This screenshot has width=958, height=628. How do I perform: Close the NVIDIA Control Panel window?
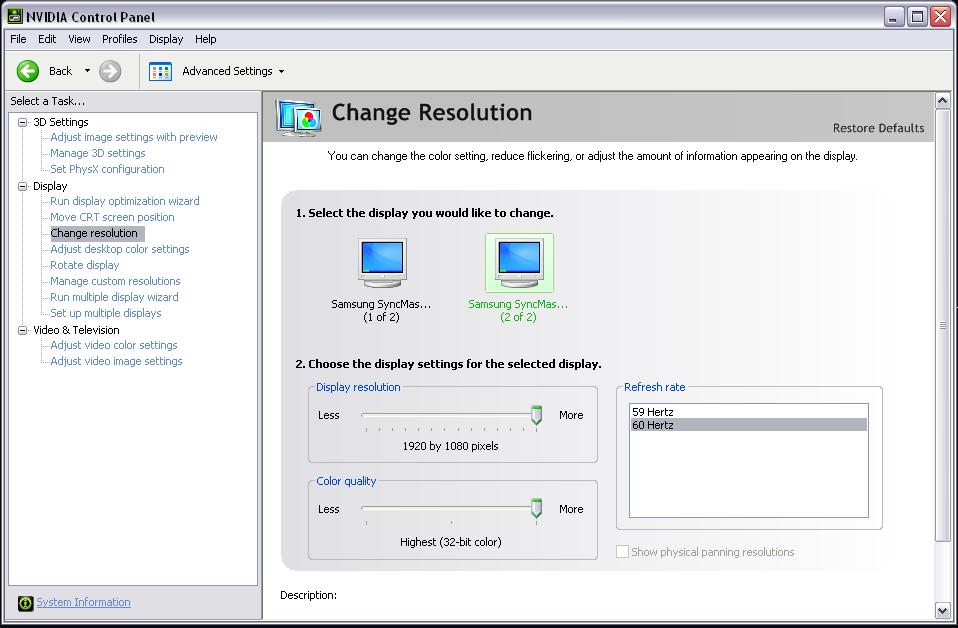940,16
